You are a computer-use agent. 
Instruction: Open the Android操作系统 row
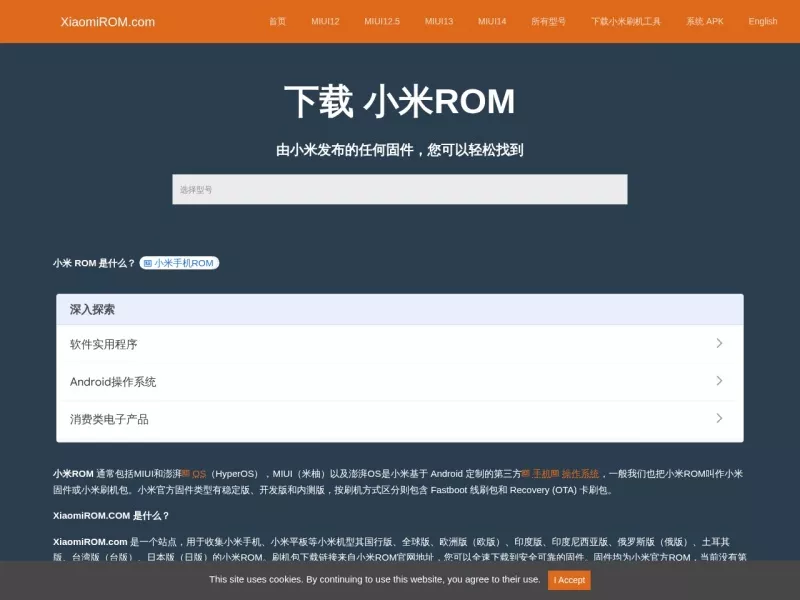(400, 382)
